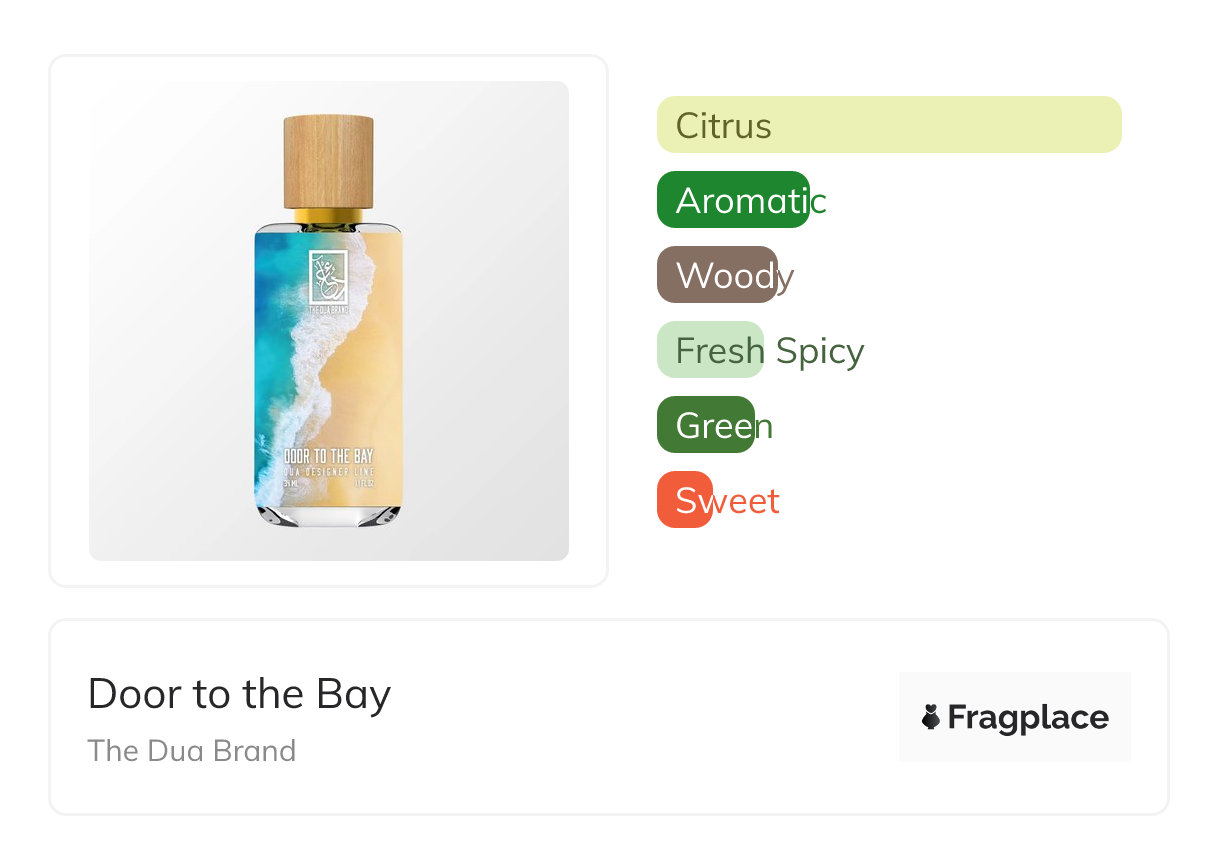Click the white Door to the Bay label text on the bottle
The width and height of the screenshot is (1218, 864).
click(329, 457)
